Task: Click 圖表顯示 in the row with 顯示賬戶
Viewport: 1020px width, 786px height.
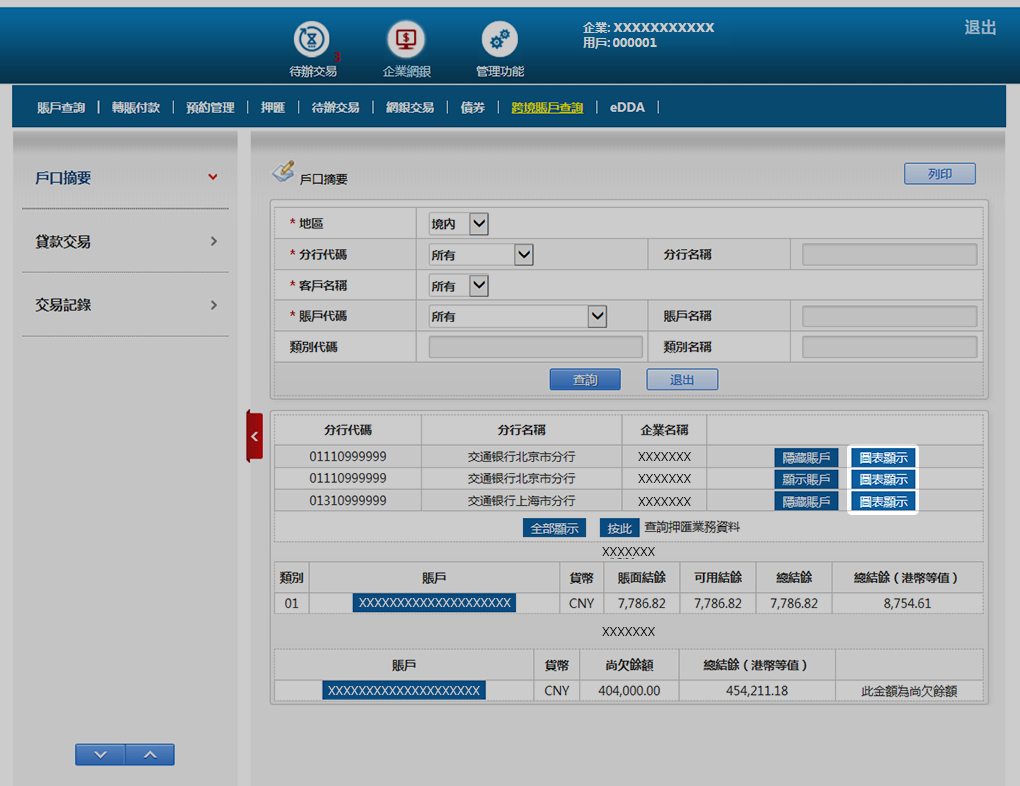Action: point(883,480)
